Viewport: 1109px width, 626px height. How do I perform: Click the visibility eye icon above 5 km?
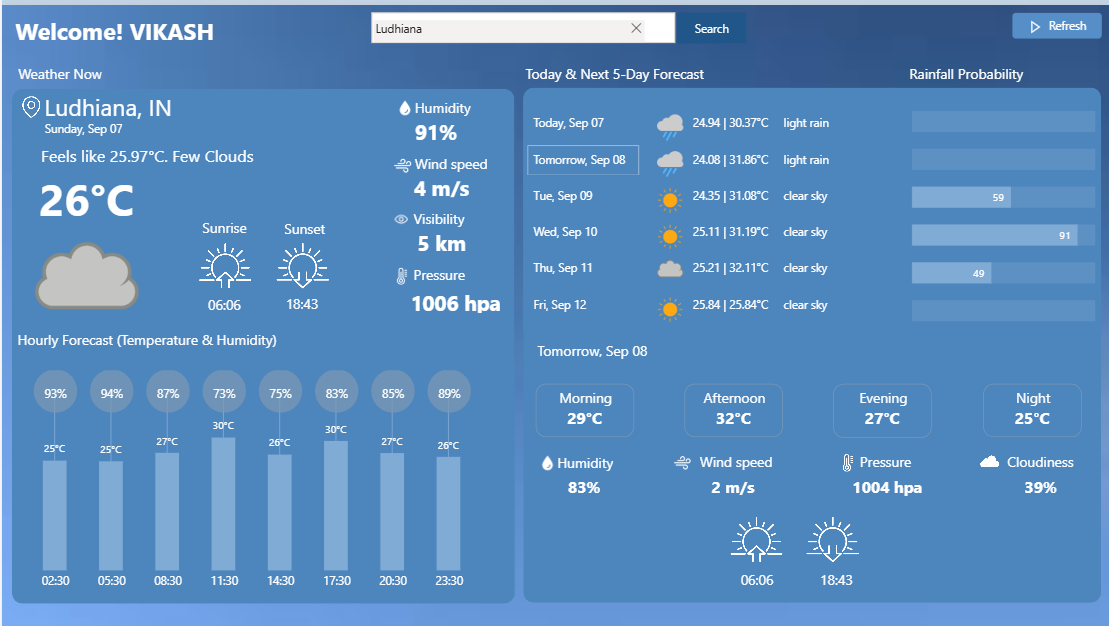401,220
